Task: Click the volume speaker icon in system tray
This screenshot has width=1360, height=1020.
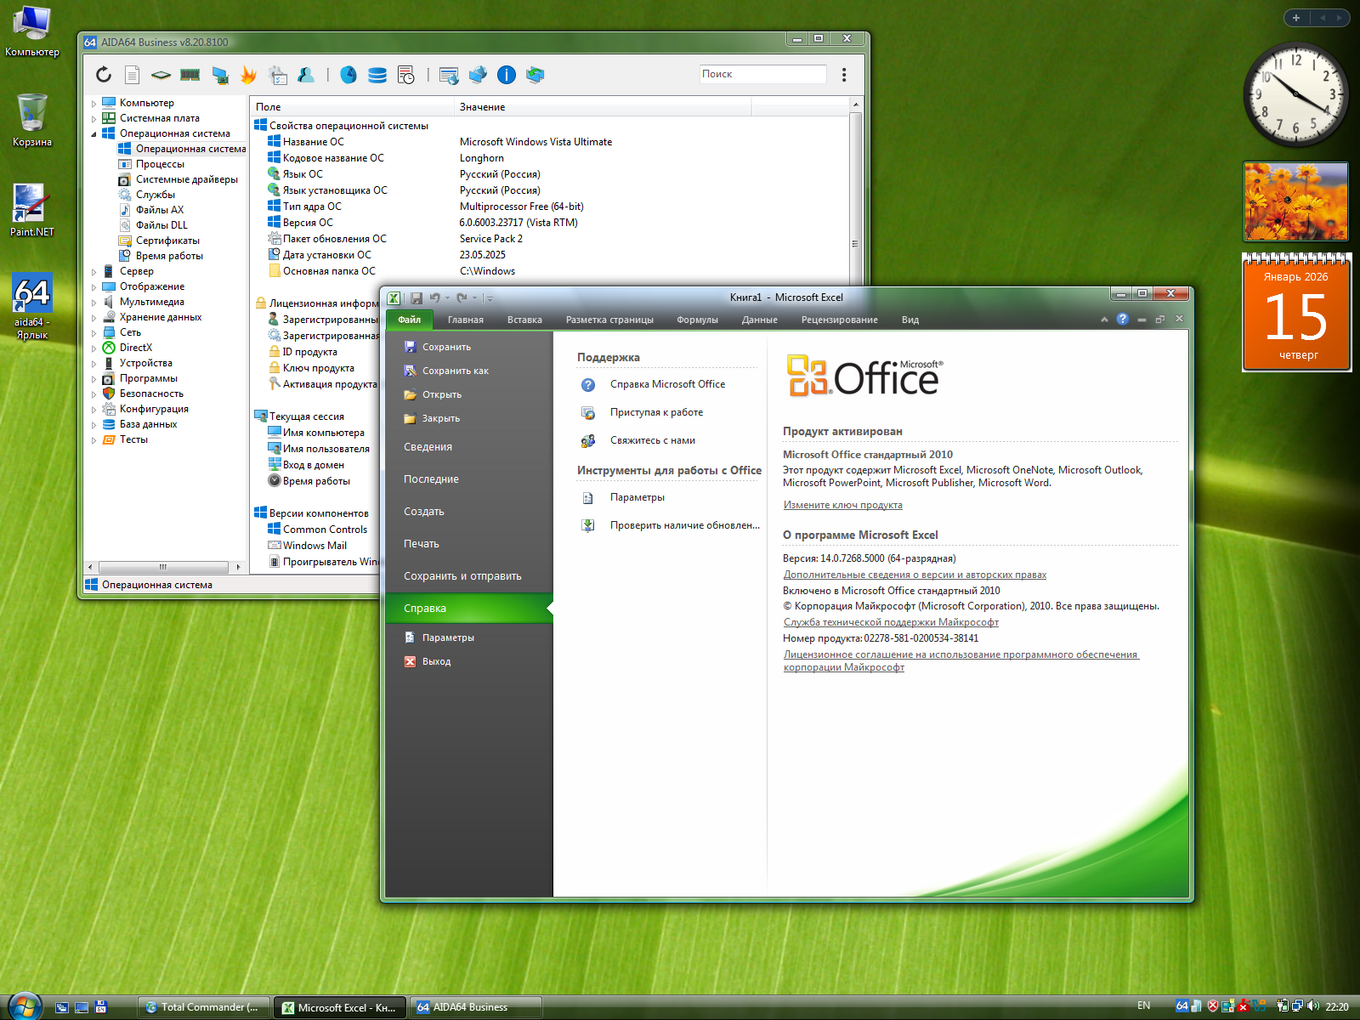Action: 1313,1006
